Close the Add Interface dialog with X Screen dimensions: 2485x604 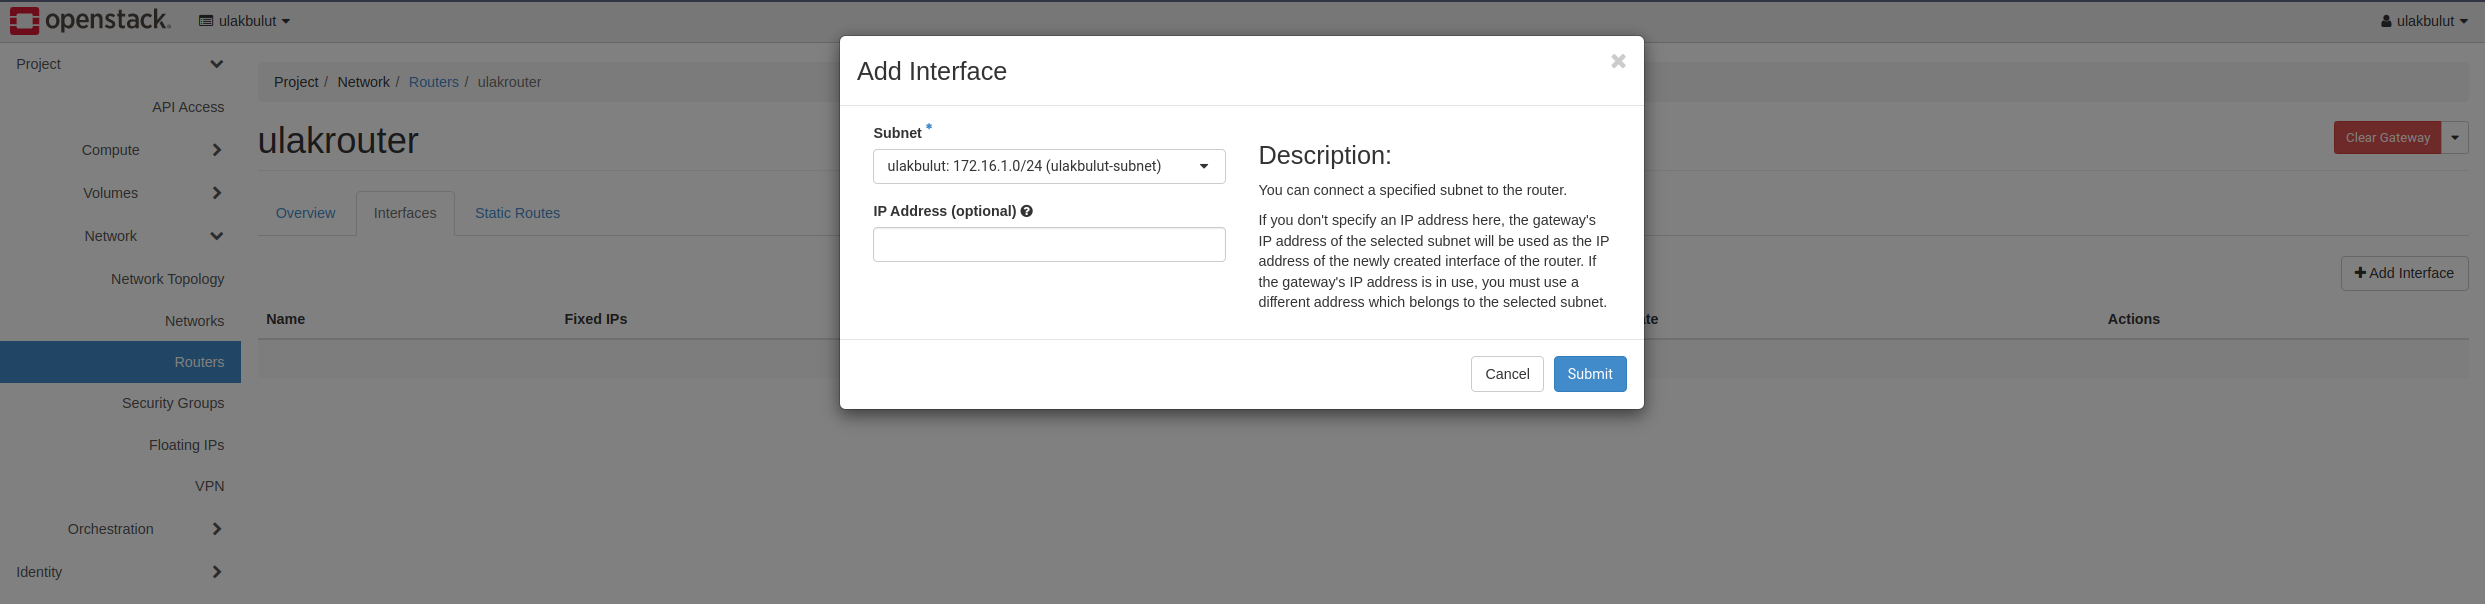1618,61
